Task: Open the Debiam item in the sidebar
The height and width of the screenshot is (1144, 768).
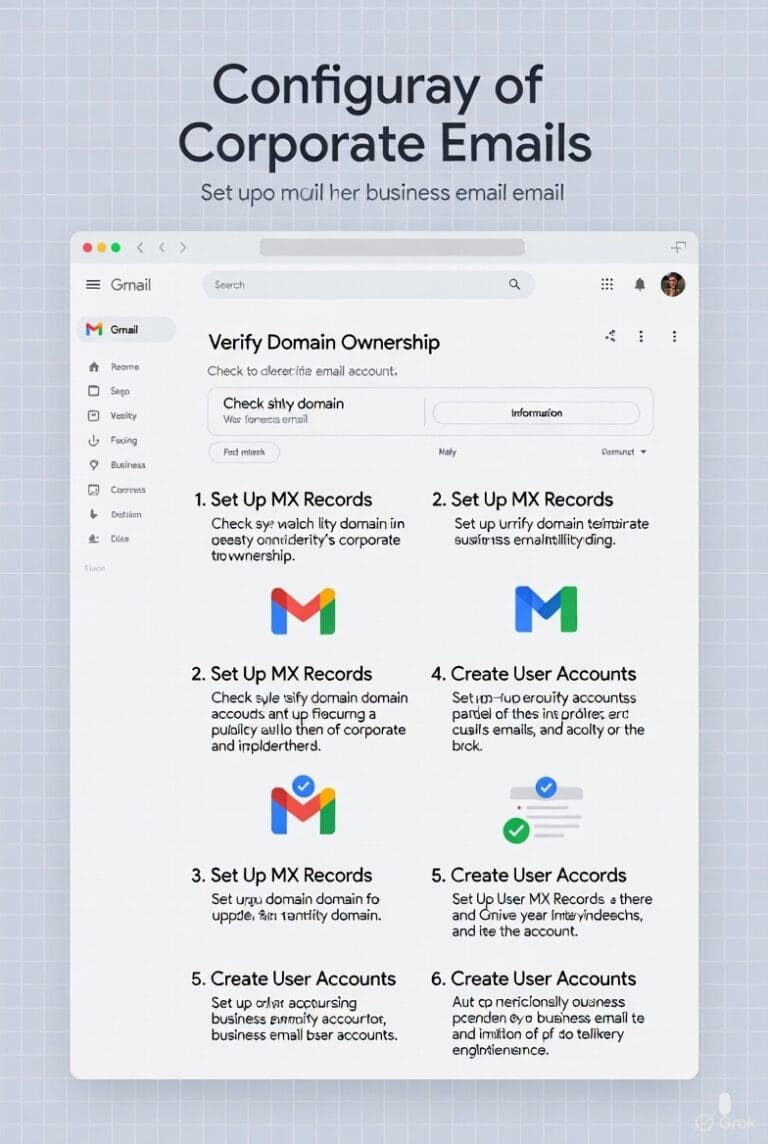Action: click(x=115, y=514)
